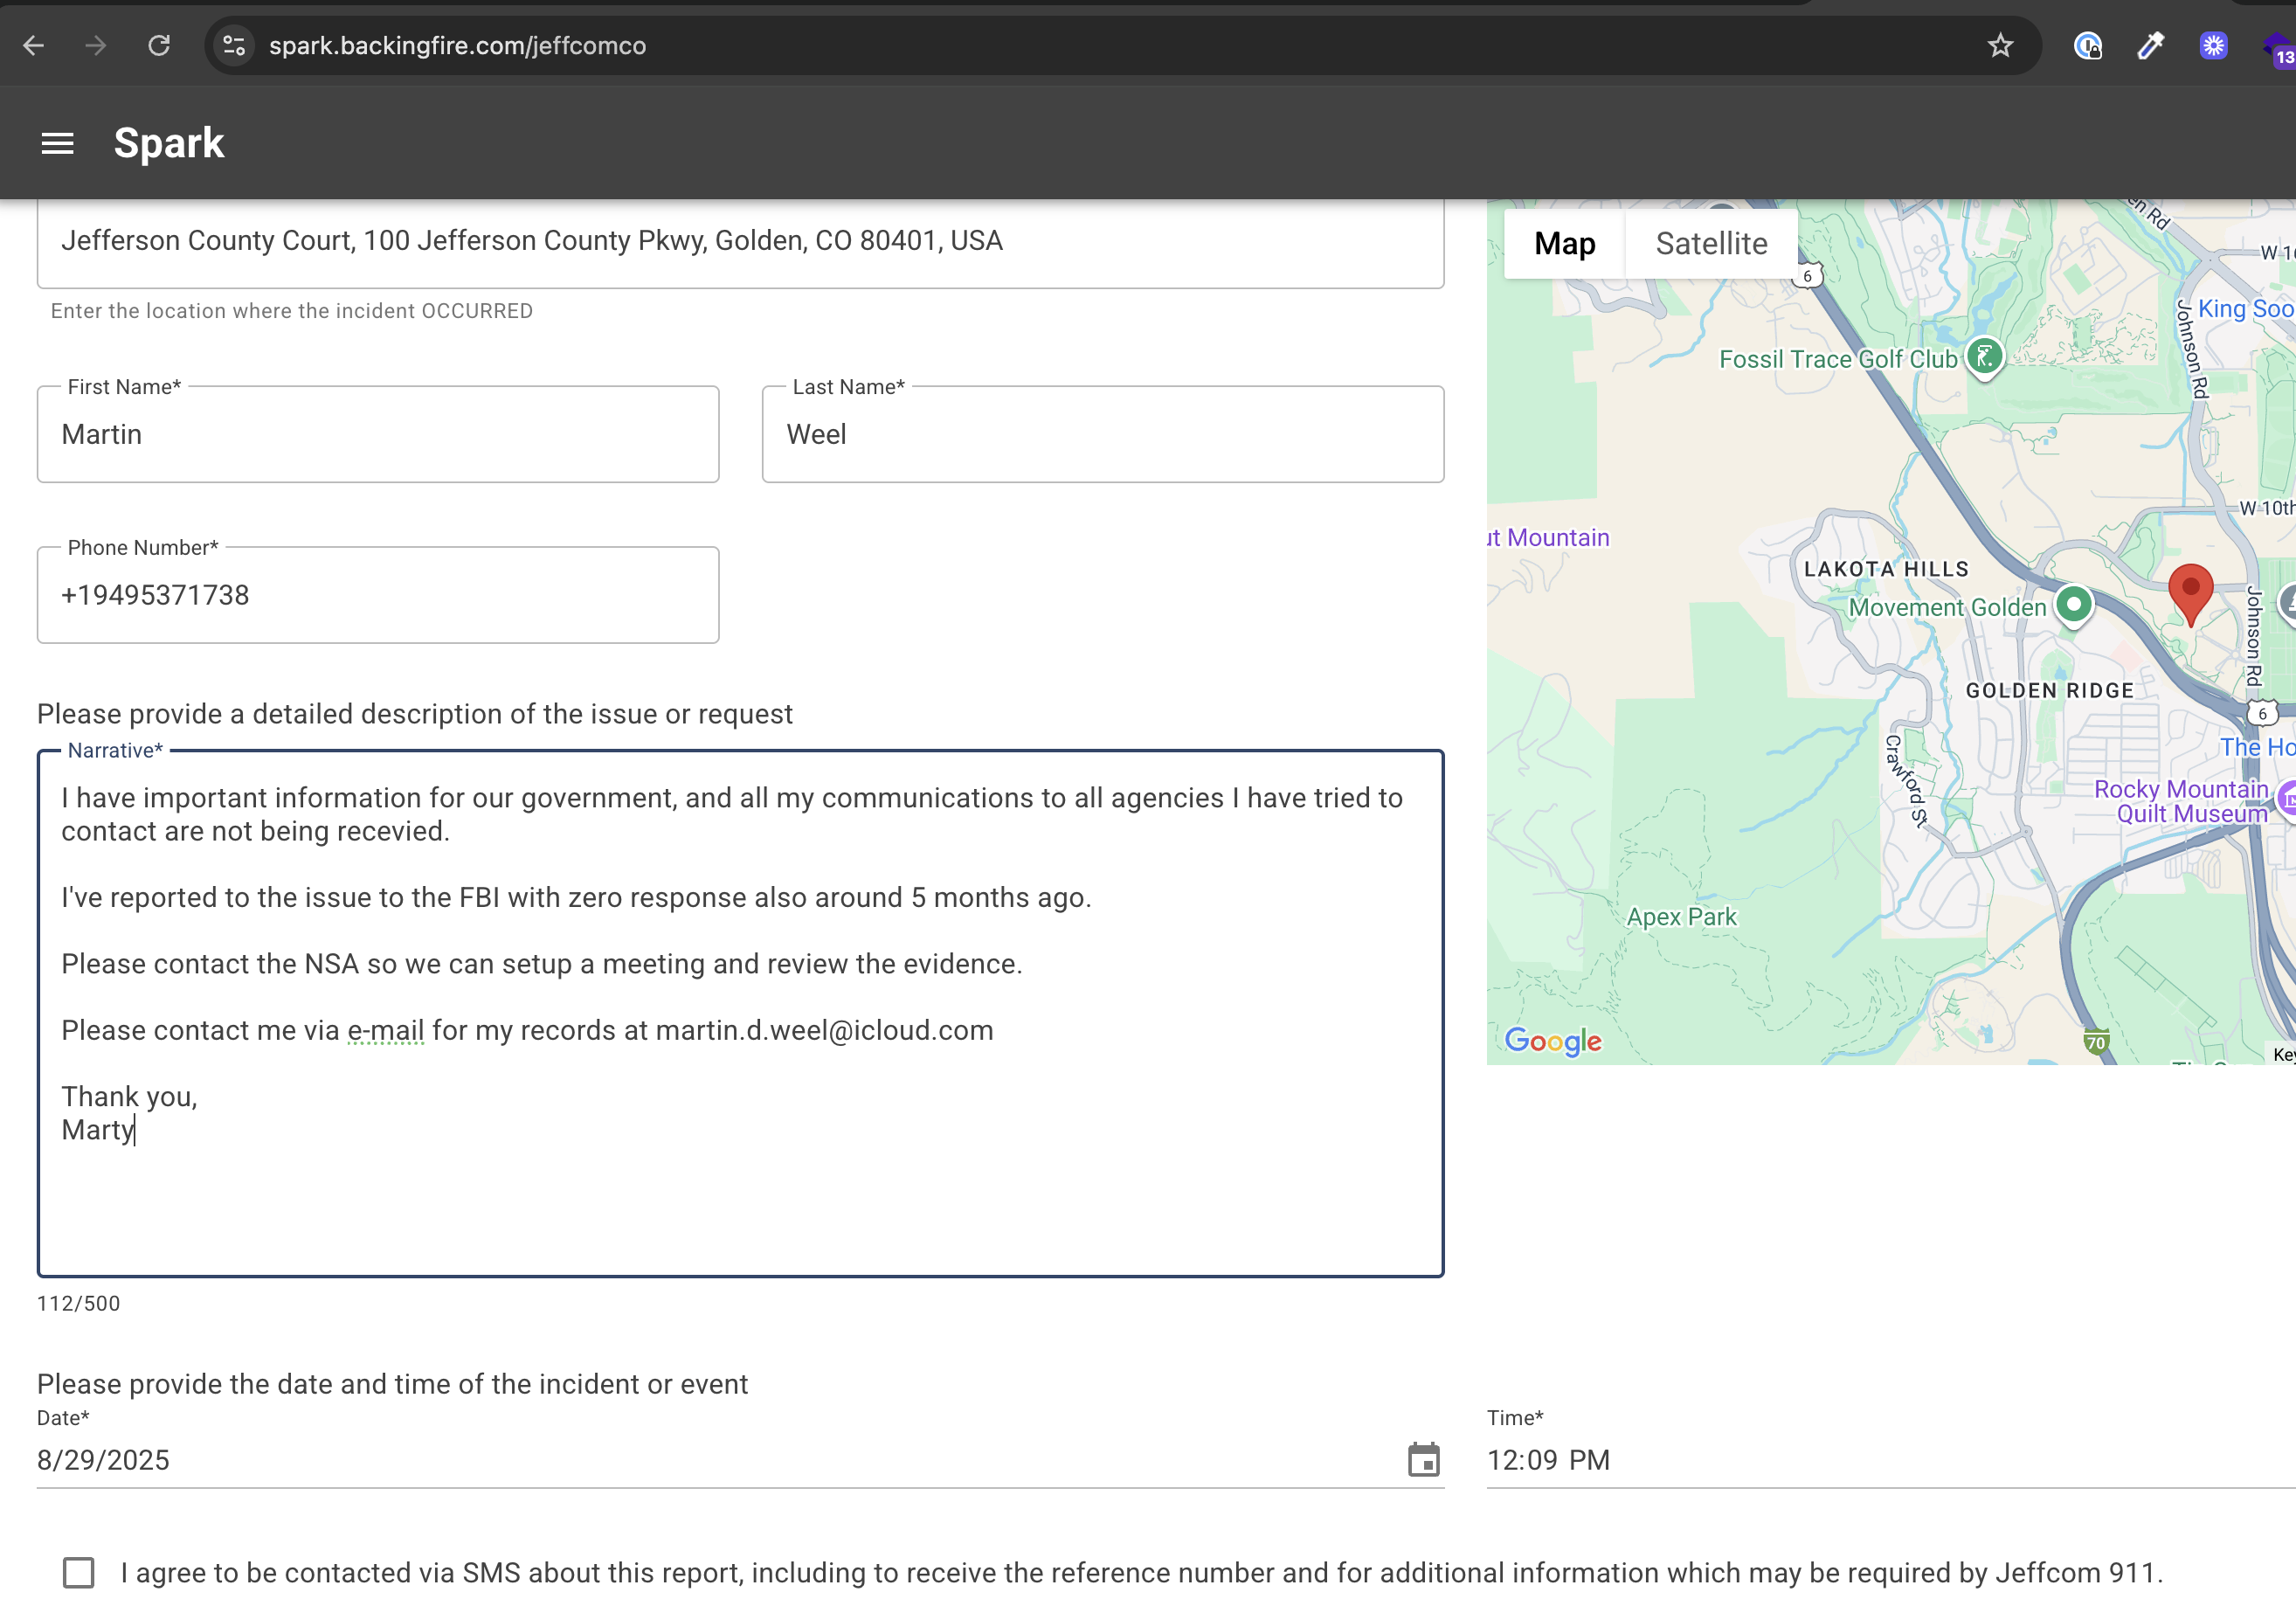Open the eyedropper browser extension
The image size is (2296, 1599).
pos(2150,45)
